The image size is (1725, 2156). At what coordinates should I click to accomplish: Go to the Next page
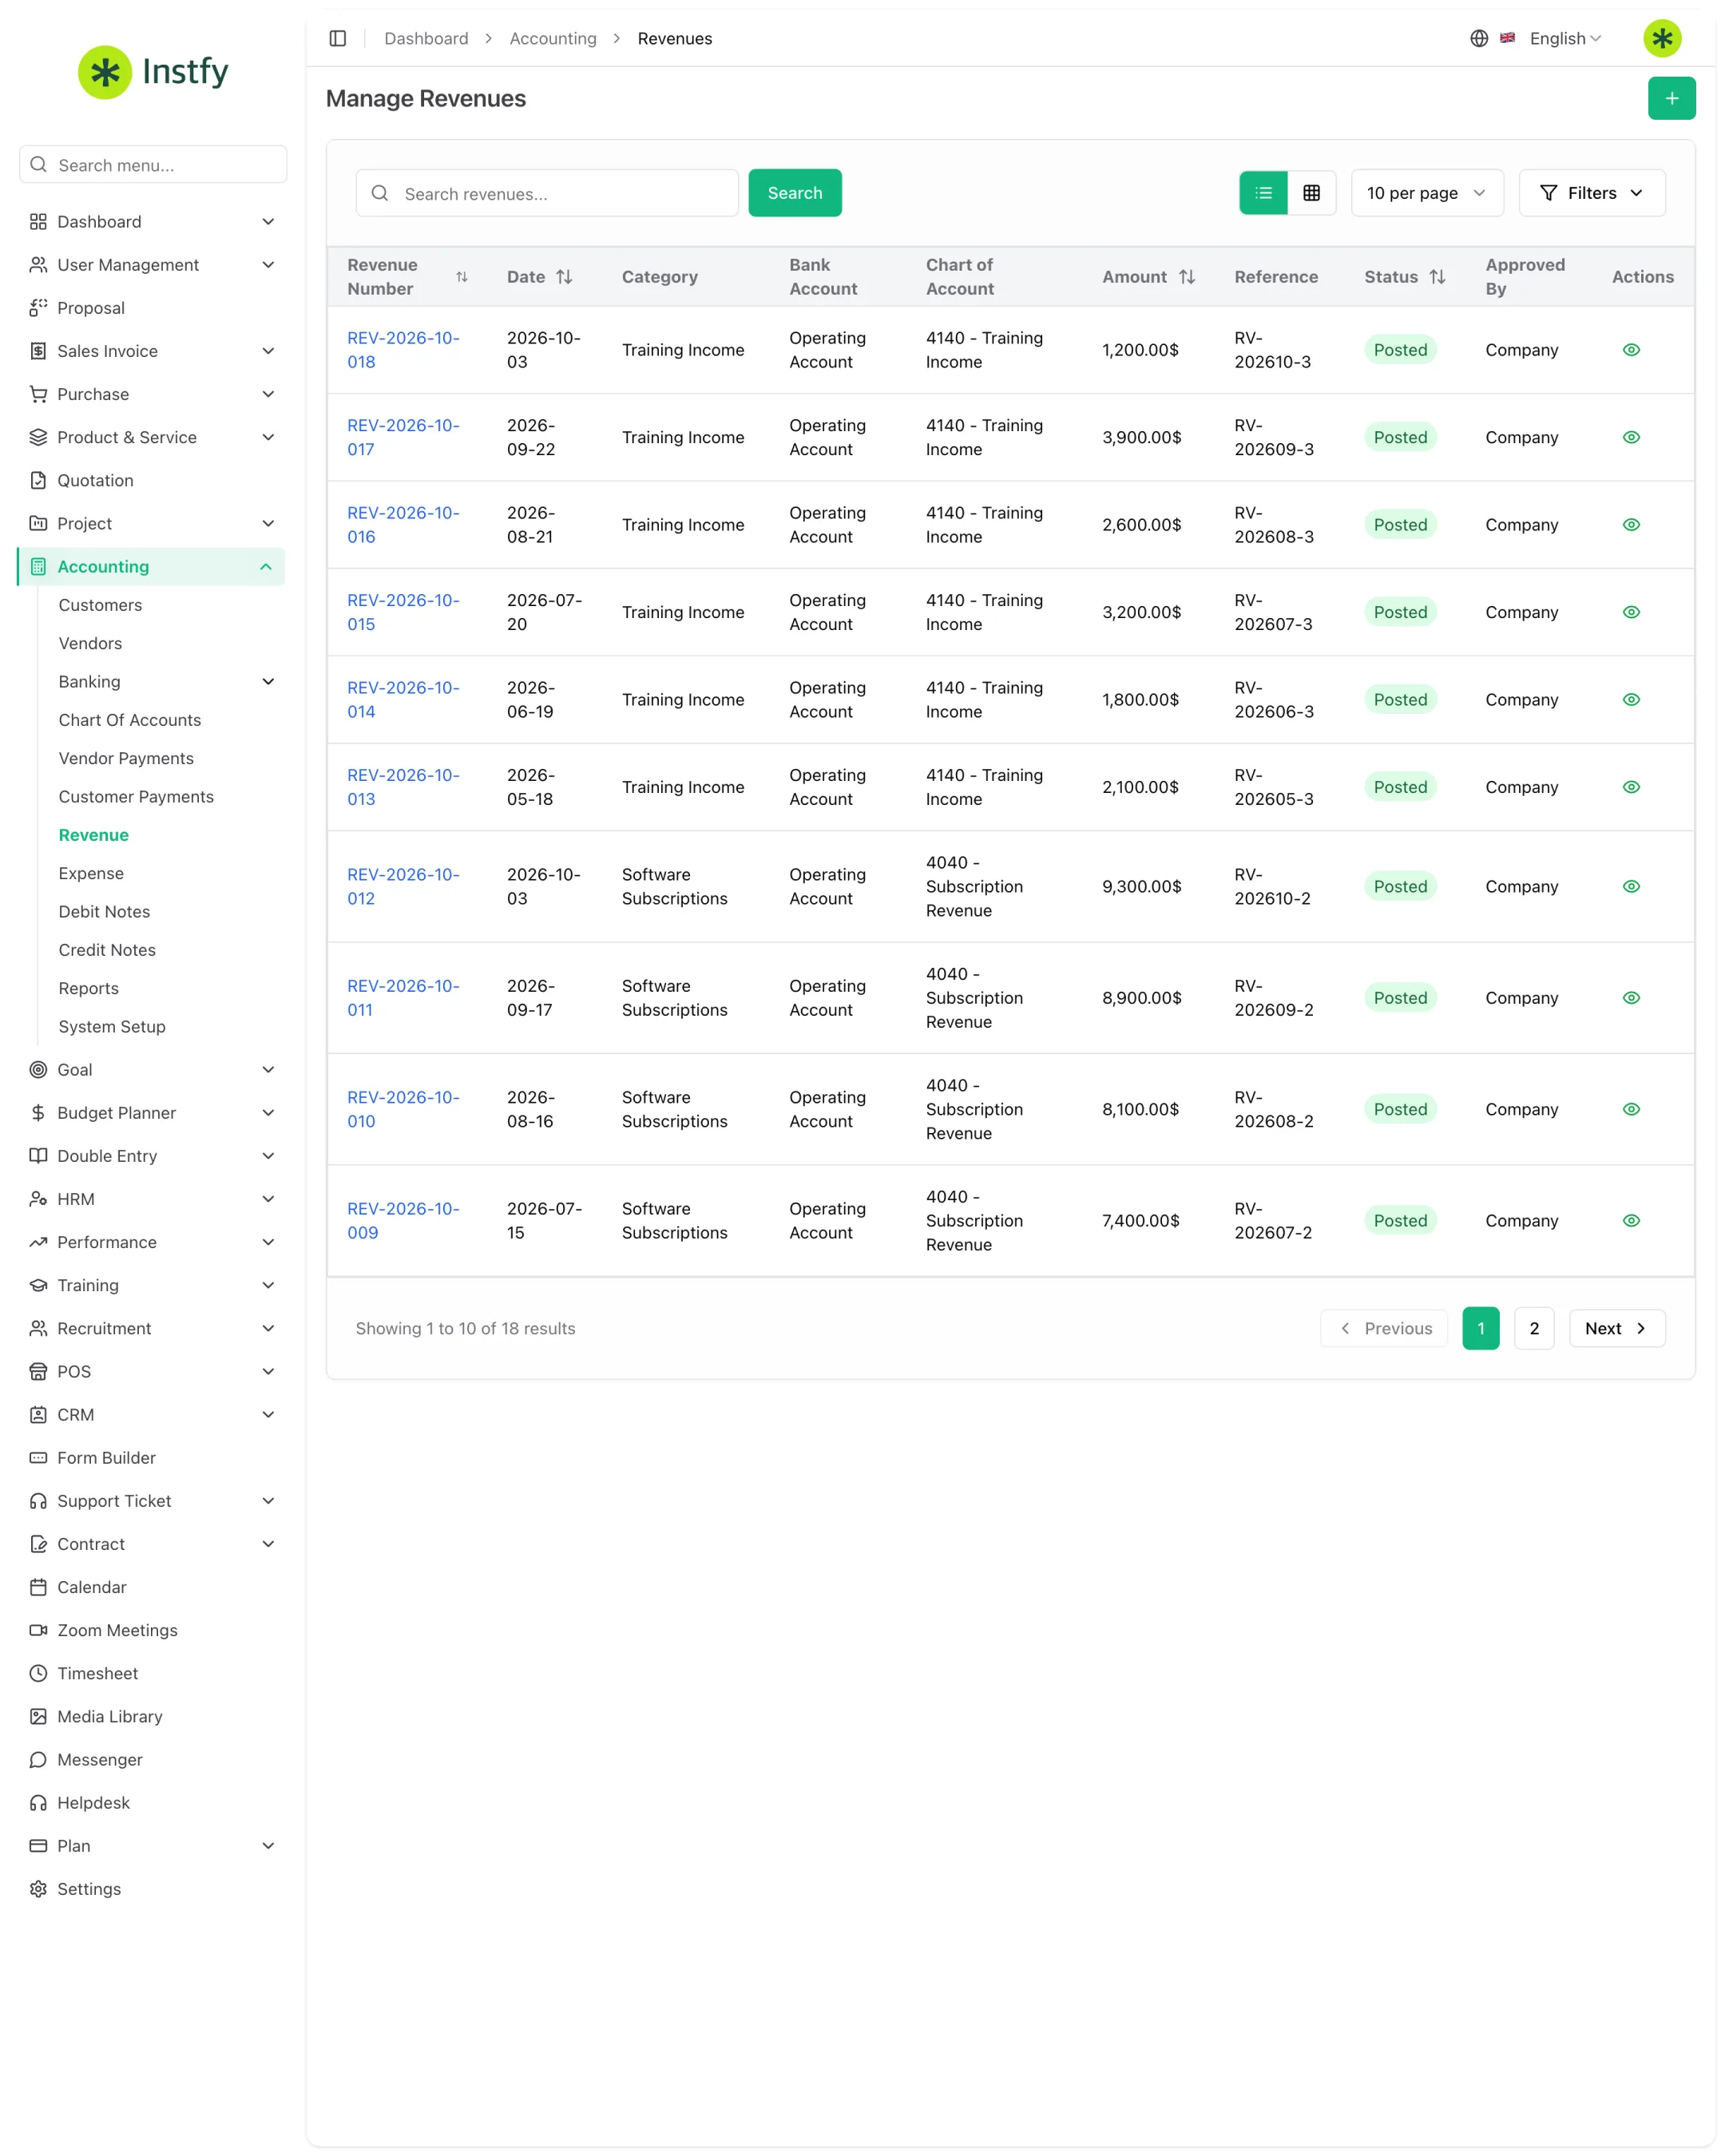(1617, 1329)
